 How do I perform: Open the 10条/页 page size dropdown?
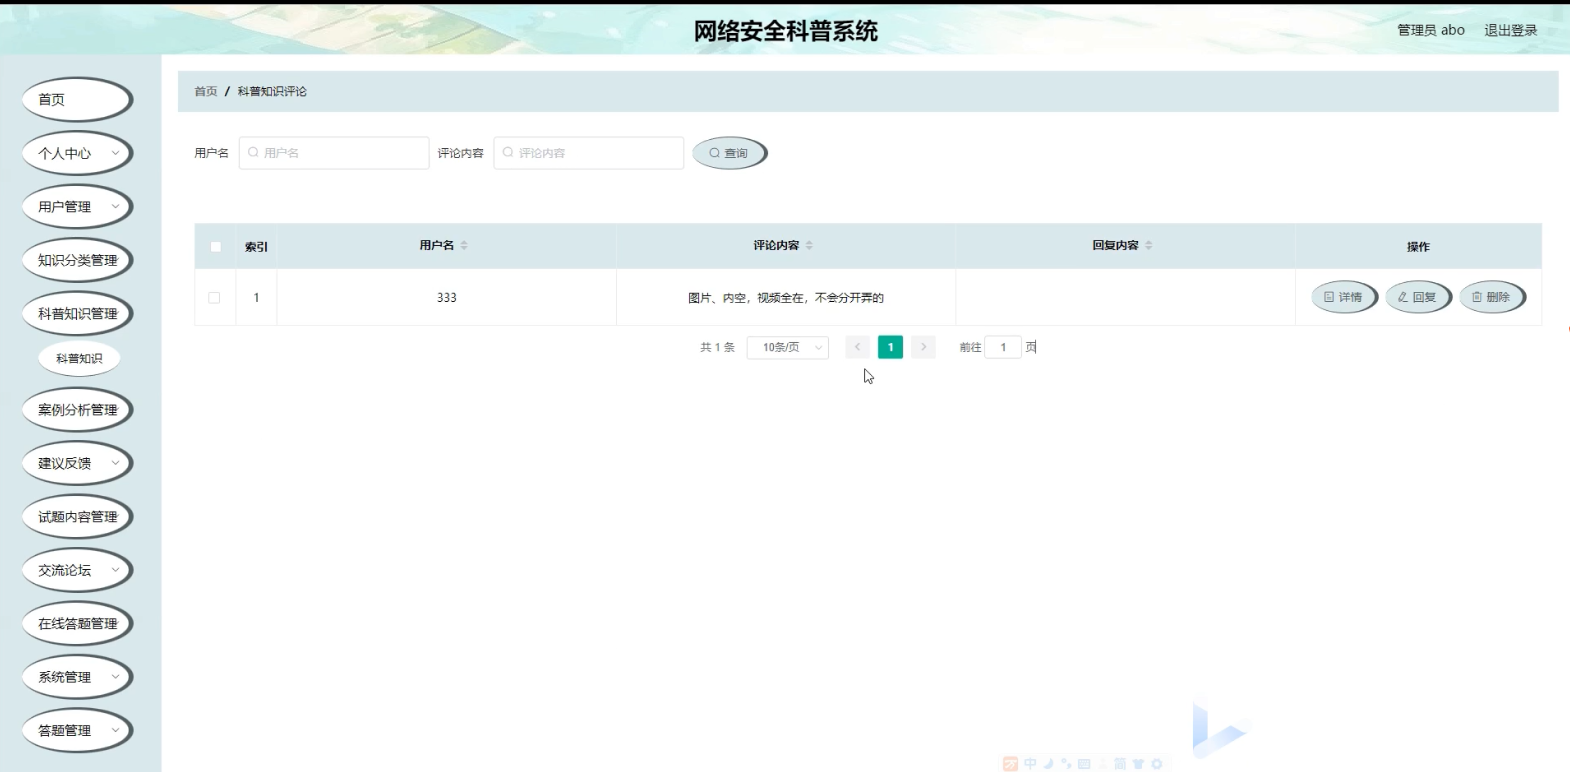[787, 347]
